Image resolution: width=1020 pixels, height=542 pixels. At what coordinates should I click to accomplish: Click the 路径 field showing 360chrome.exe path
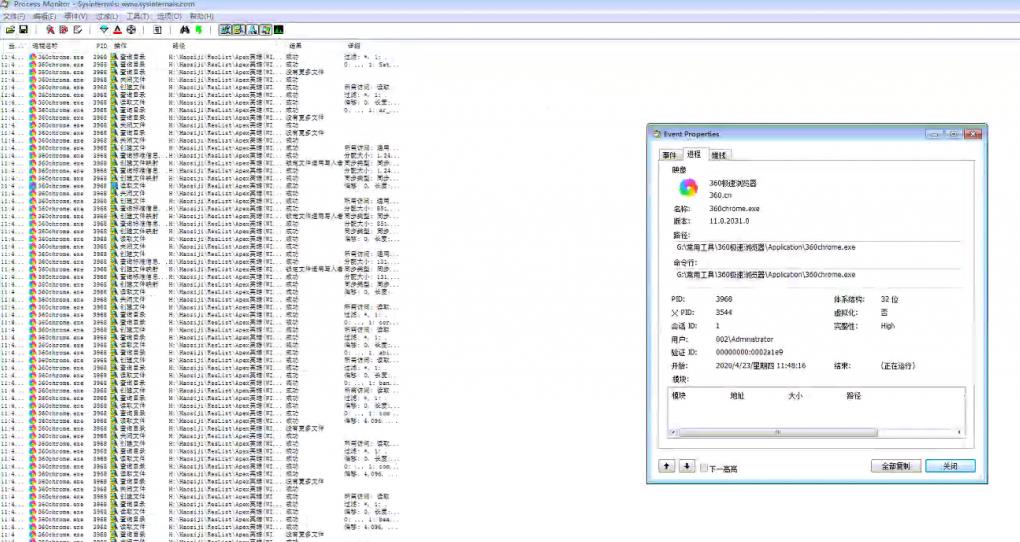(x=818, y=247)
